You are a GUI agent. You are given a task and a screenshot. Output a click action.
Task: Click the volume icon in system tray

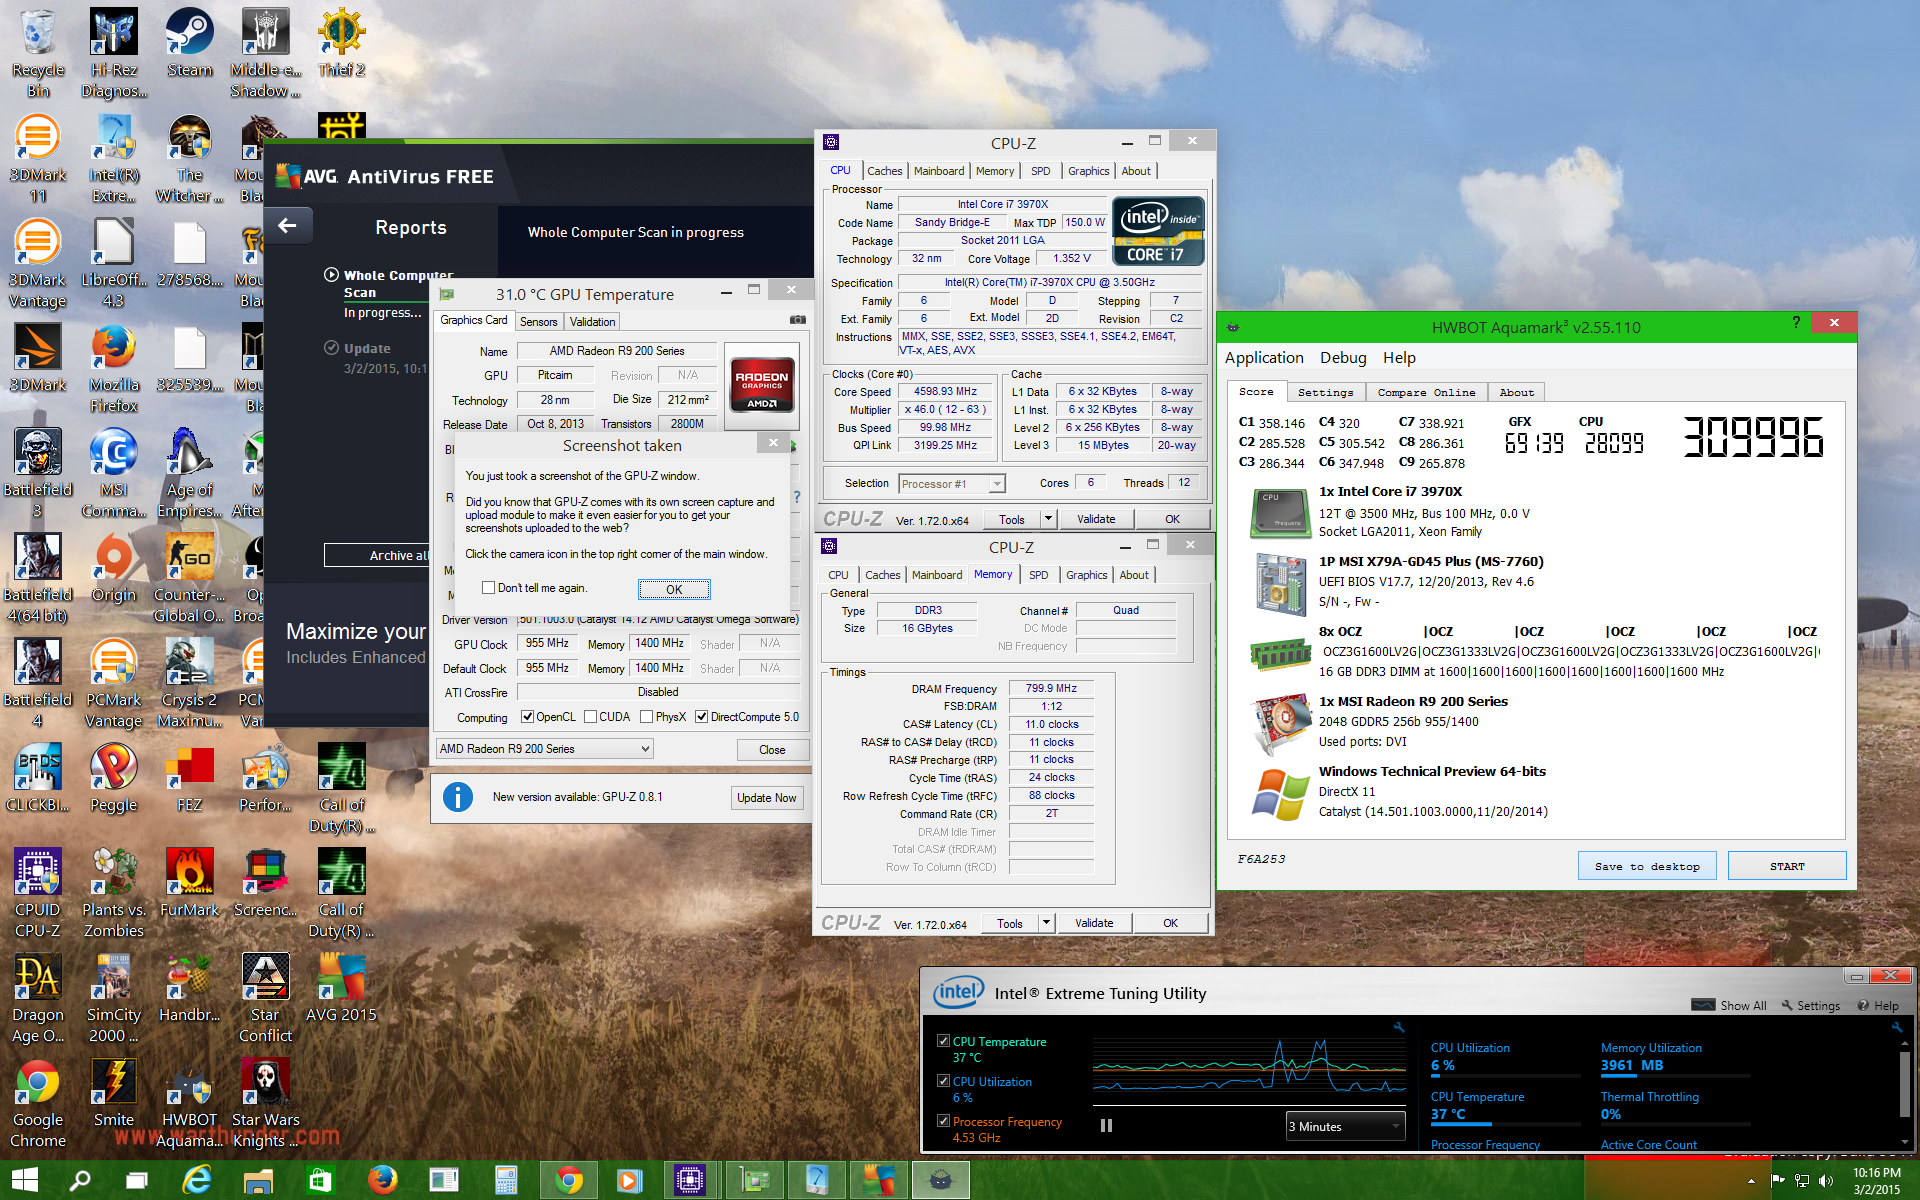pyautogui.click(x=1826, y=1181)
